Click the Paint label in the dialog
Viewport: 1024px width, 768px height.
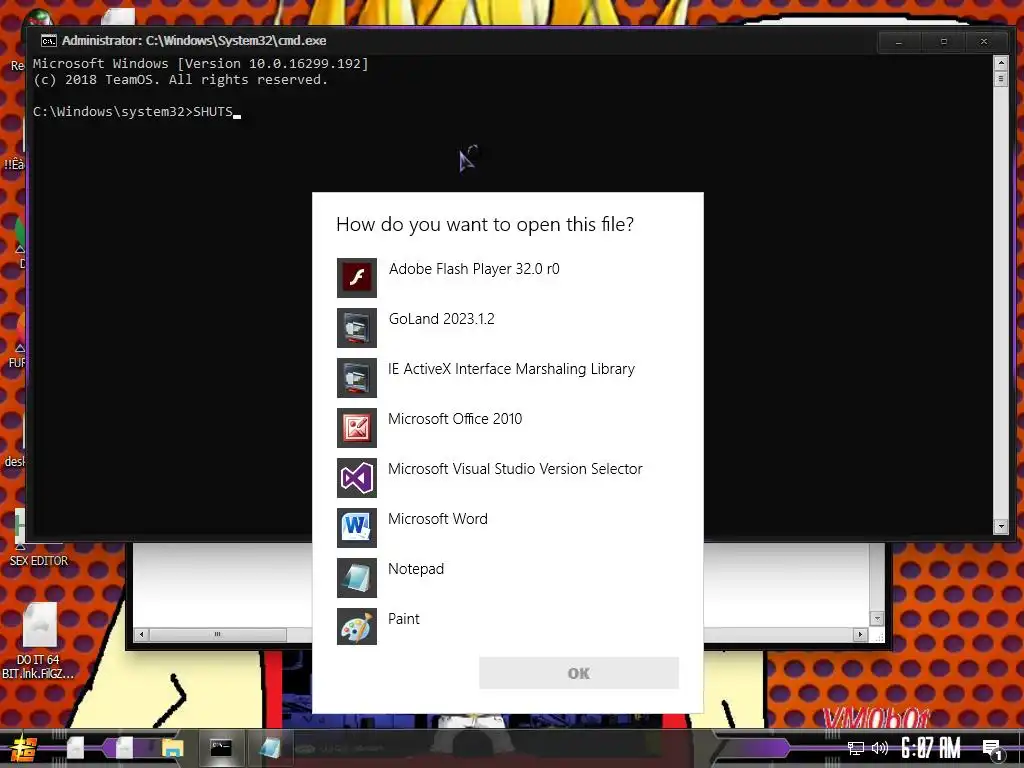click(404, 619)
